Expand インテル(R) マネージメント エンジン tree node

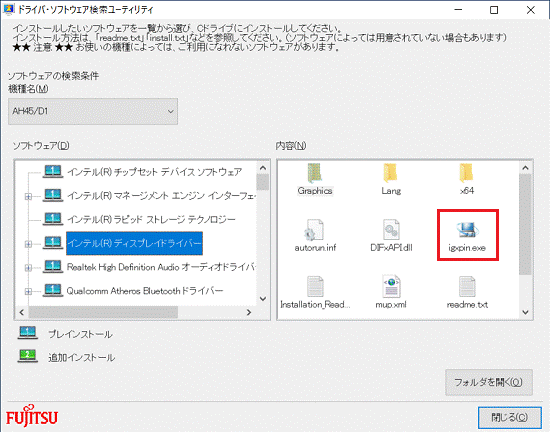(x=28, y=196)
